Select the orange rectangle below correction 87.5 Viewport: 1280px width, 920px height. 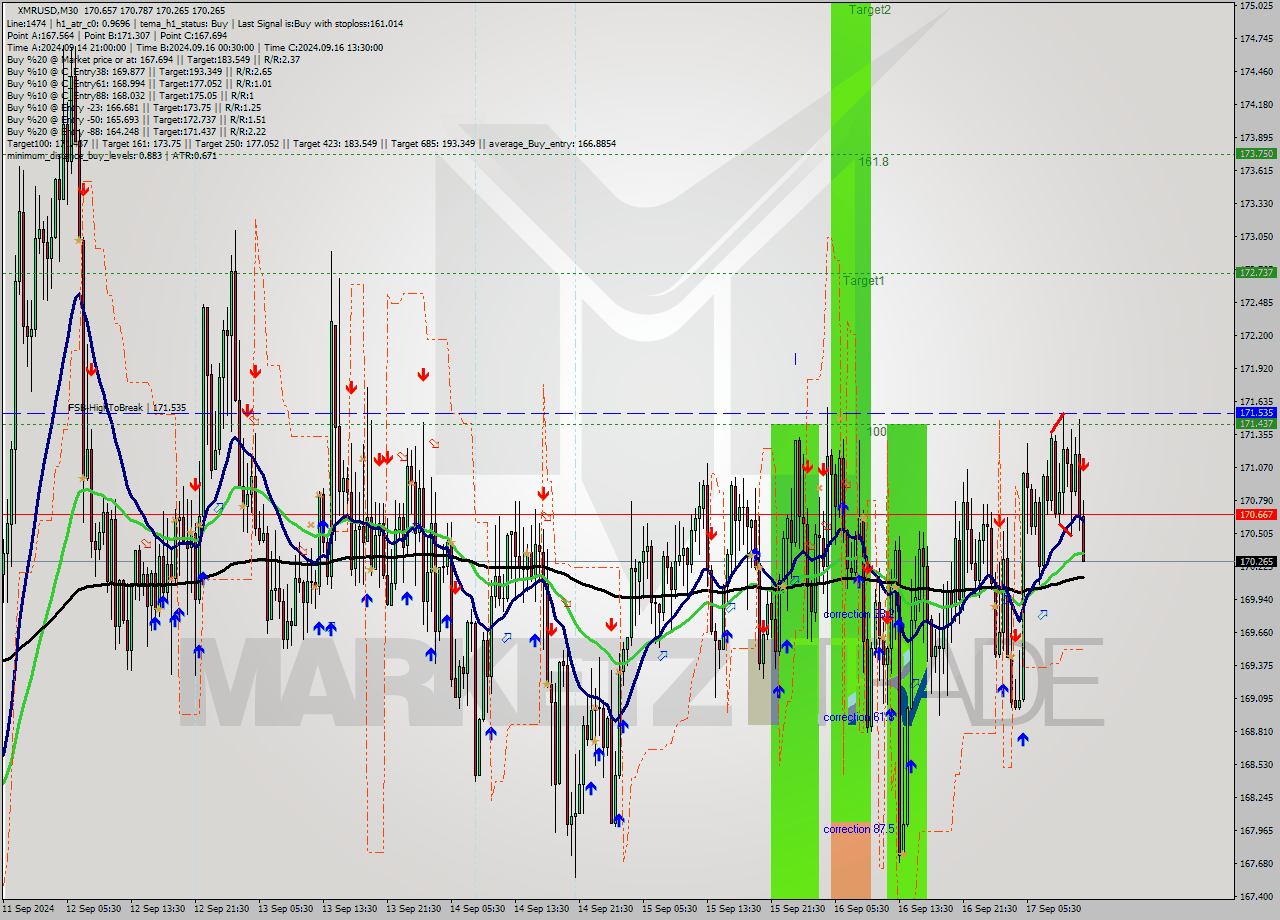[x=851, y=860]
